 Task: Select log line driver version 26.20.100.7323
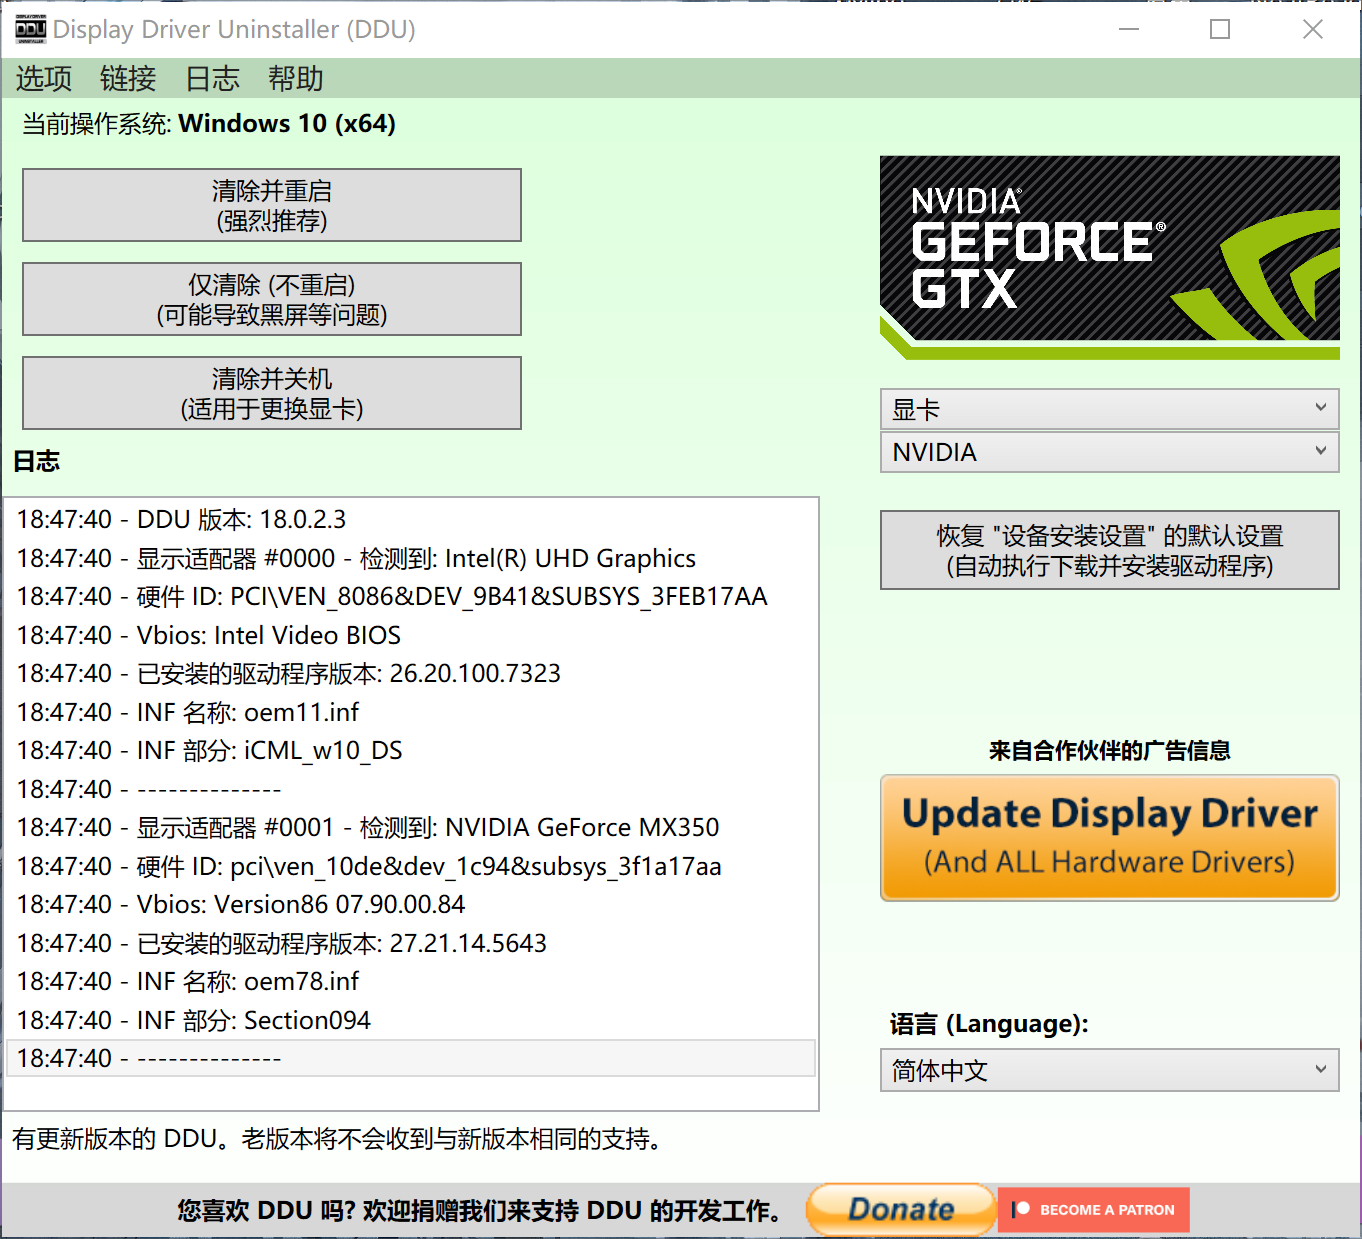click(411, 673)
